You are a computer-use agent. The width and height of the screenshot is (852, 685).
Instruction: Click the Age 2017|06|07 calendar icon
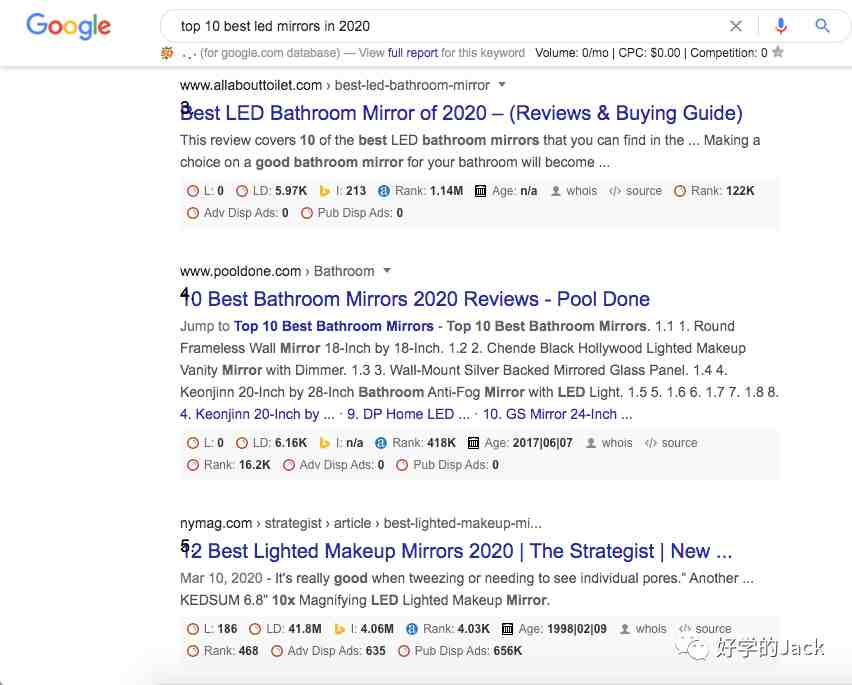click(473, 443)
